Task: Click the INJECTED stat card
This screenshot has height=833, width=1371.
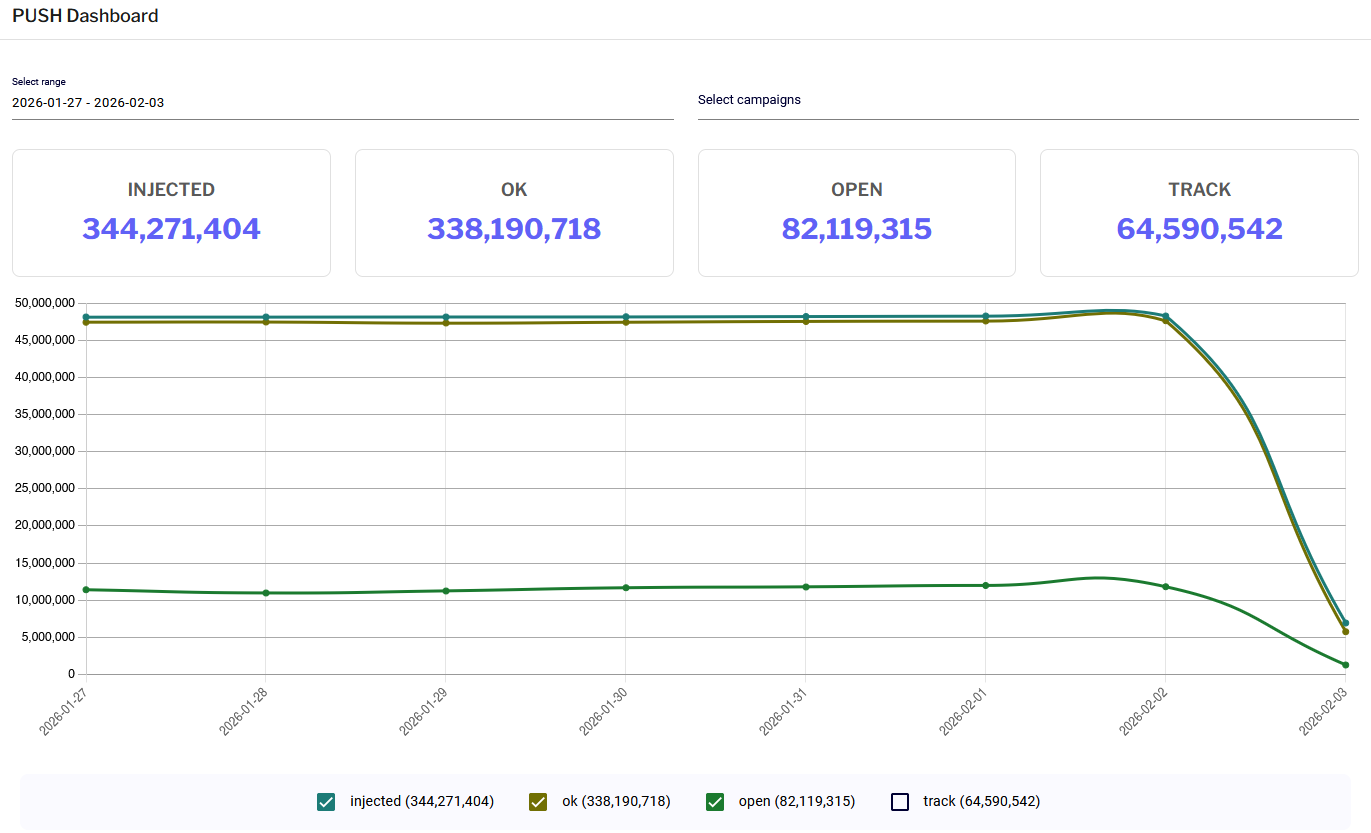Action: point(171,213)
